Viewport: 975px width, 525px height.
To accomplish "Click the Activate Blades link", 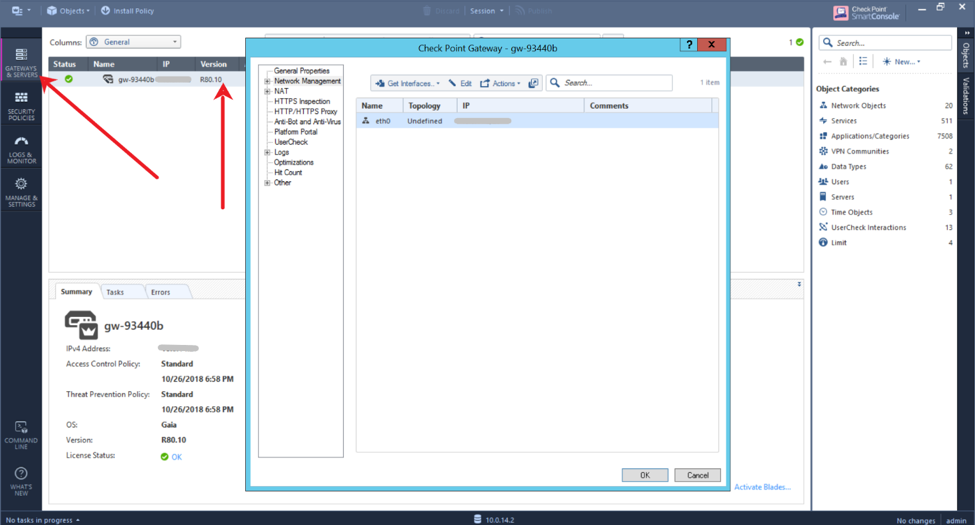I will (x=762, y=487).
